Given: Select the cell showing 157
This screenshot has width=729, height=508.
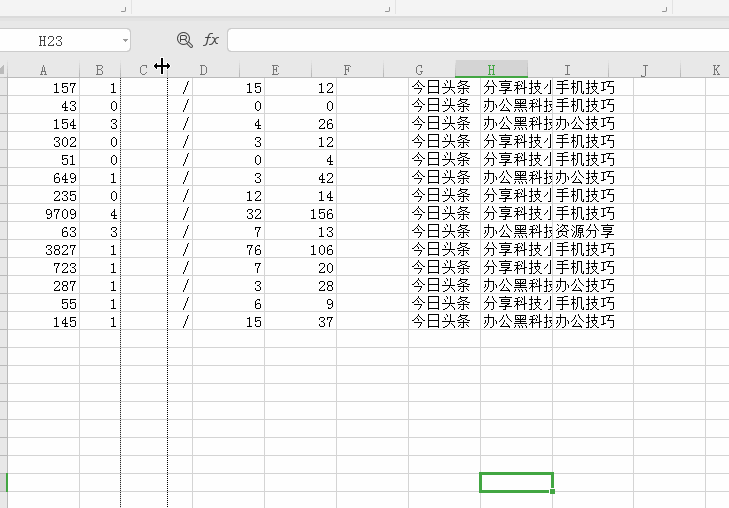Looking at the screenshot, I should (x=43, y=88).
